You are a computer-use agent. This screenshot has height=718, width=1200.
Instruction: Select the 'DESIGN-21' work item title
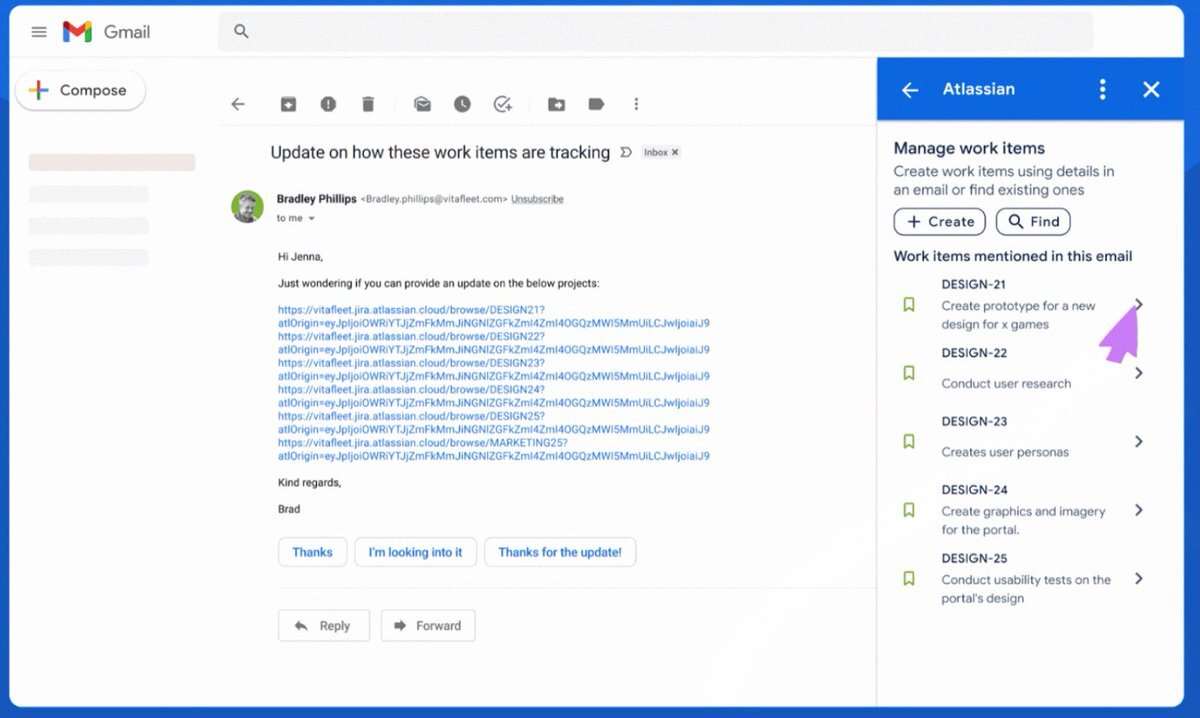[x=973, y=285]
